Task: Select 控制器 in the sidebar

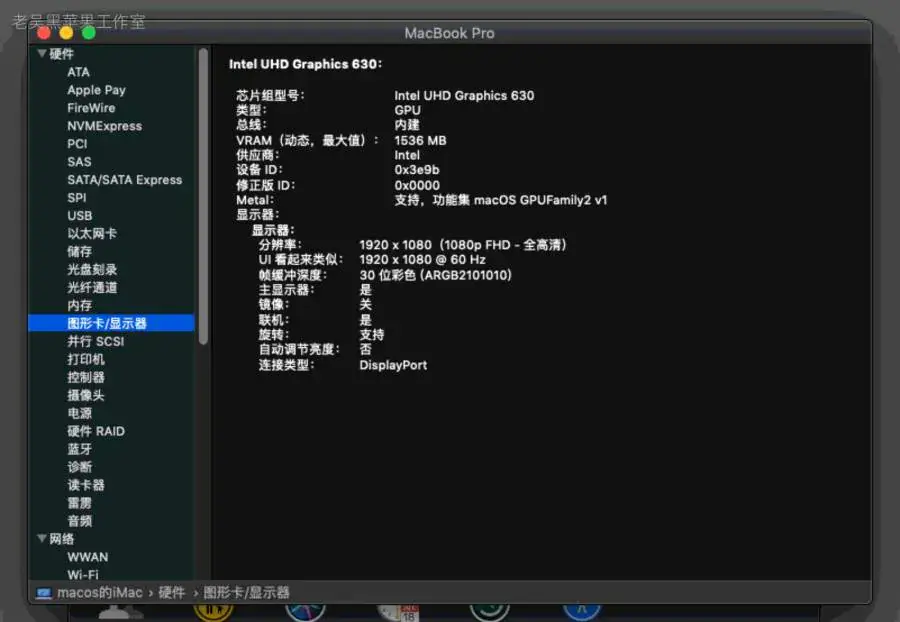Action: (x=86, y=377)
